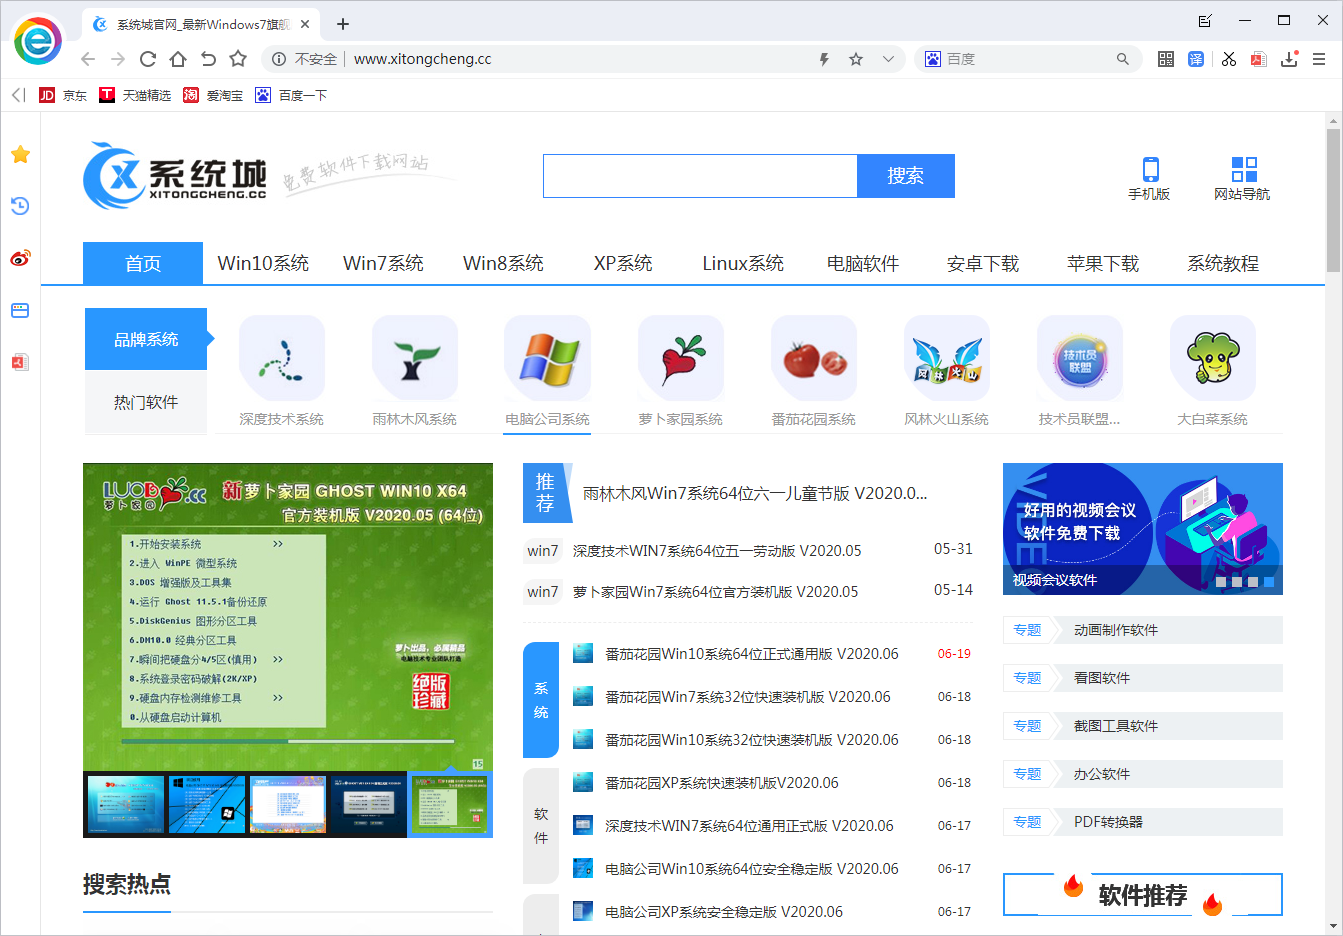Click the 搜索 button
Image resolution: width=1343 pixels, height=936 pixels.
point(906,176)
